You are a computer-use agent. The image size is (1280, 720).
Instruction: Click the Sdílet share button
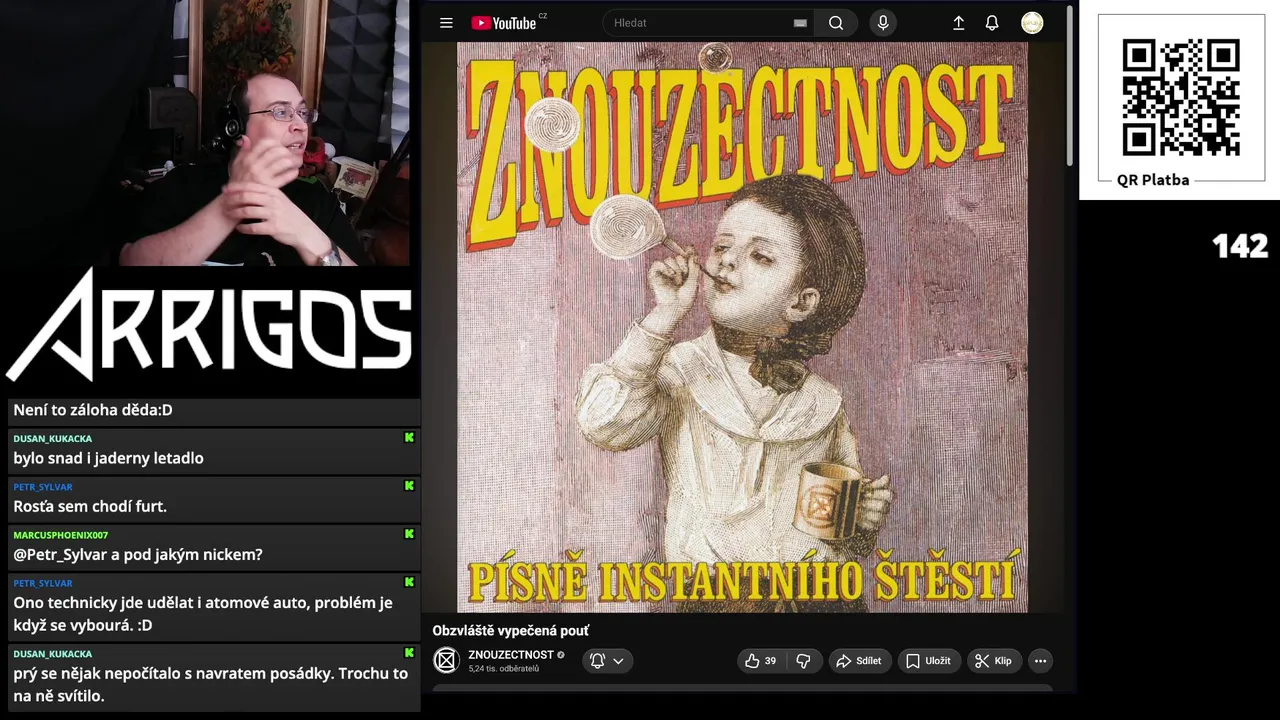[x=859, y=661]
